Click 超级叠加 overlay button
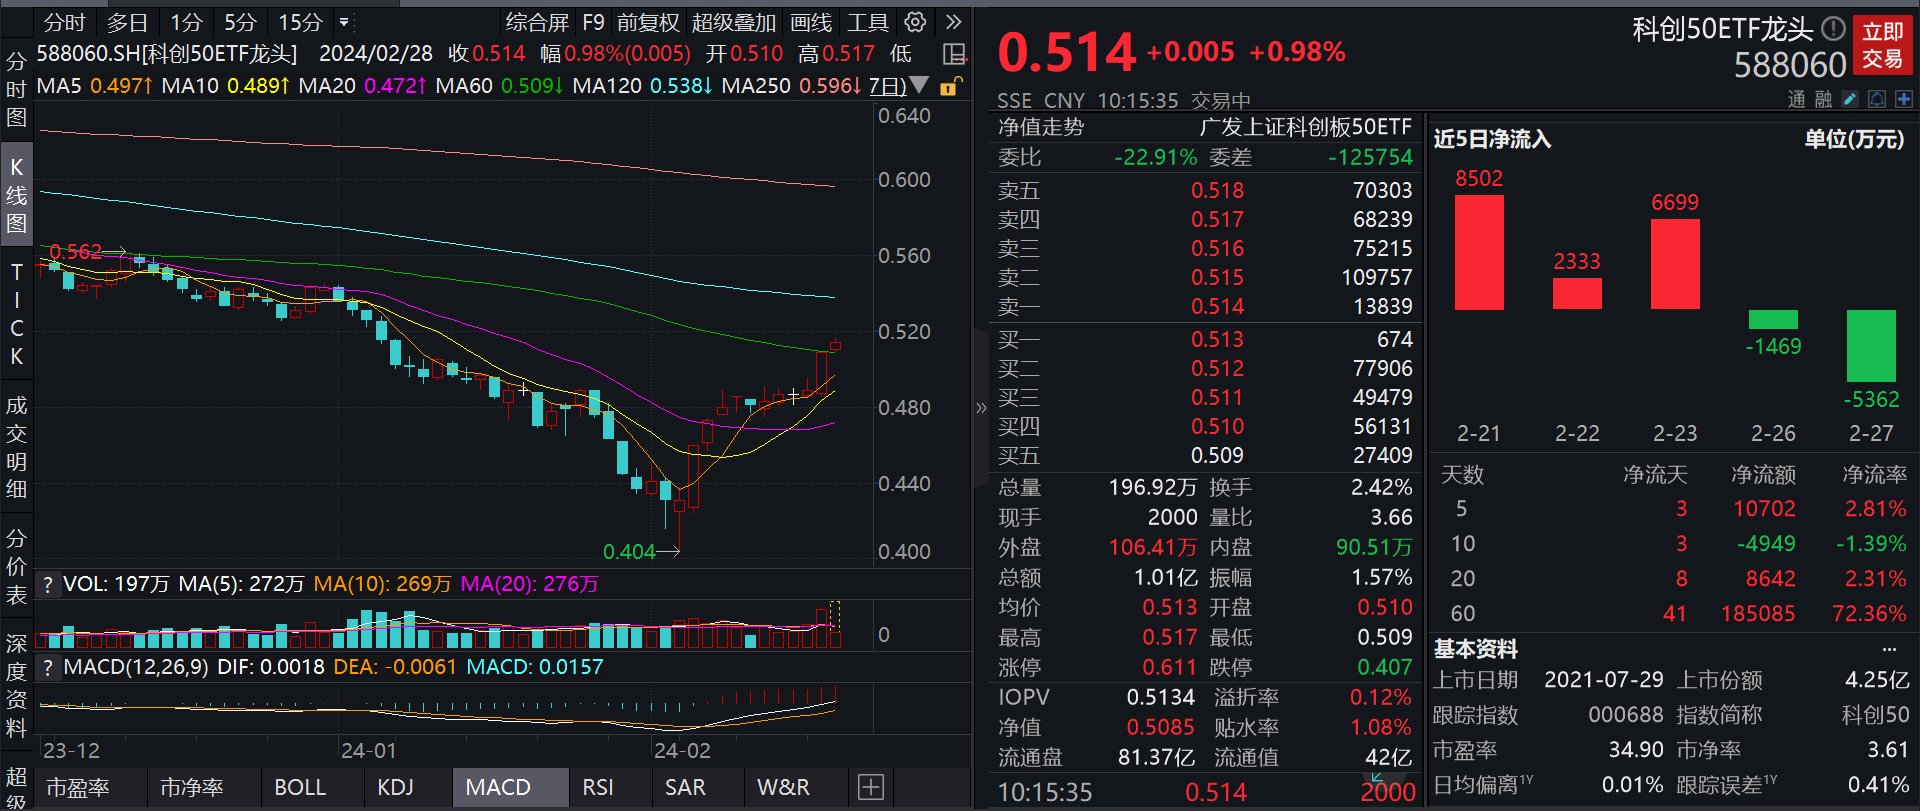The height and width of the screenshot is (811, 1920). (734, 22)
